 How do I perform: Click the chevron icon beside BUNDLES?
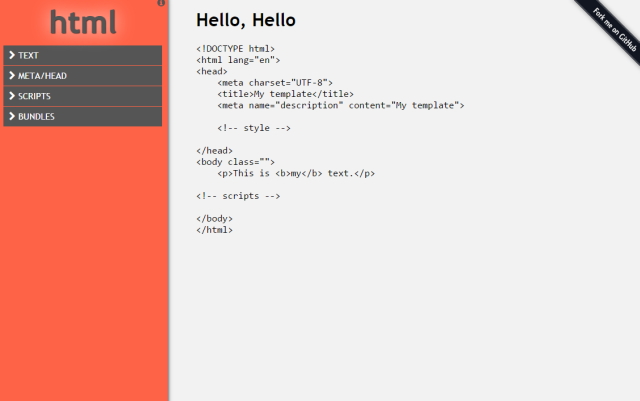point(12,116)
